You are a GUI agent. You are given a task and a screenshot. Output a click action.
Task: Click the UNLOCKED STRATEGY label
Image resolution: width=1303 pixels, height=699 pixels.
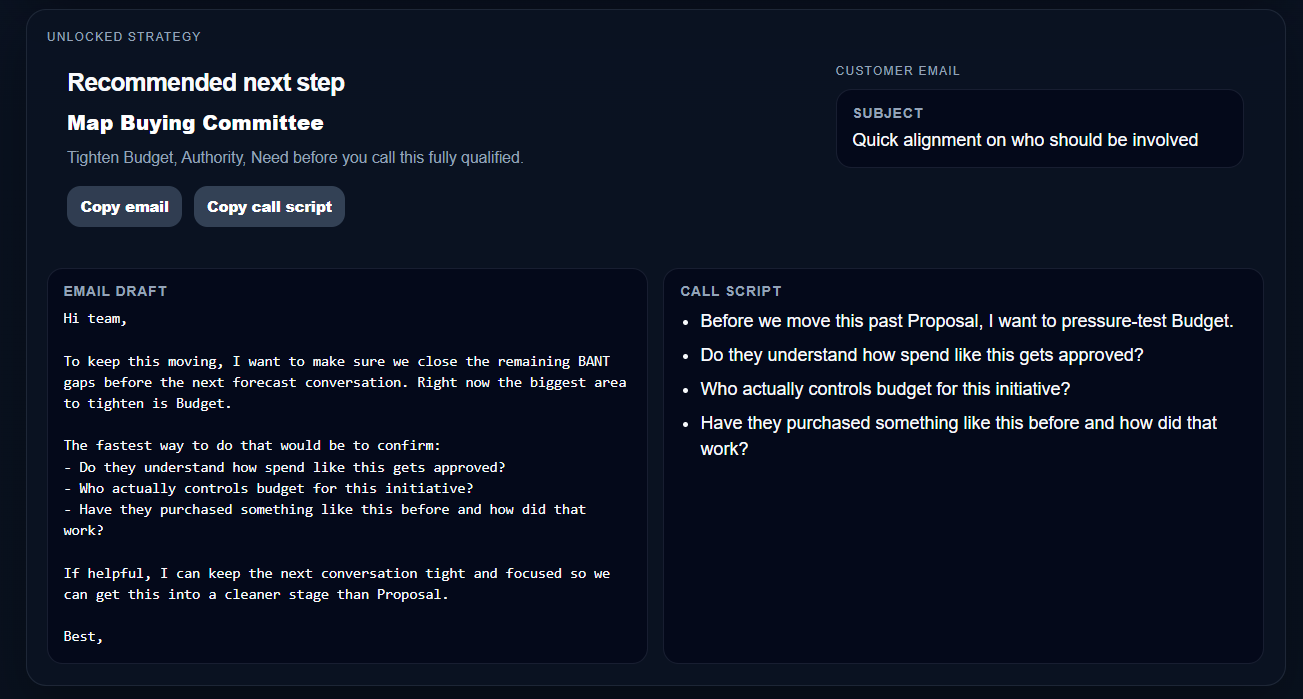click(123, 36)
